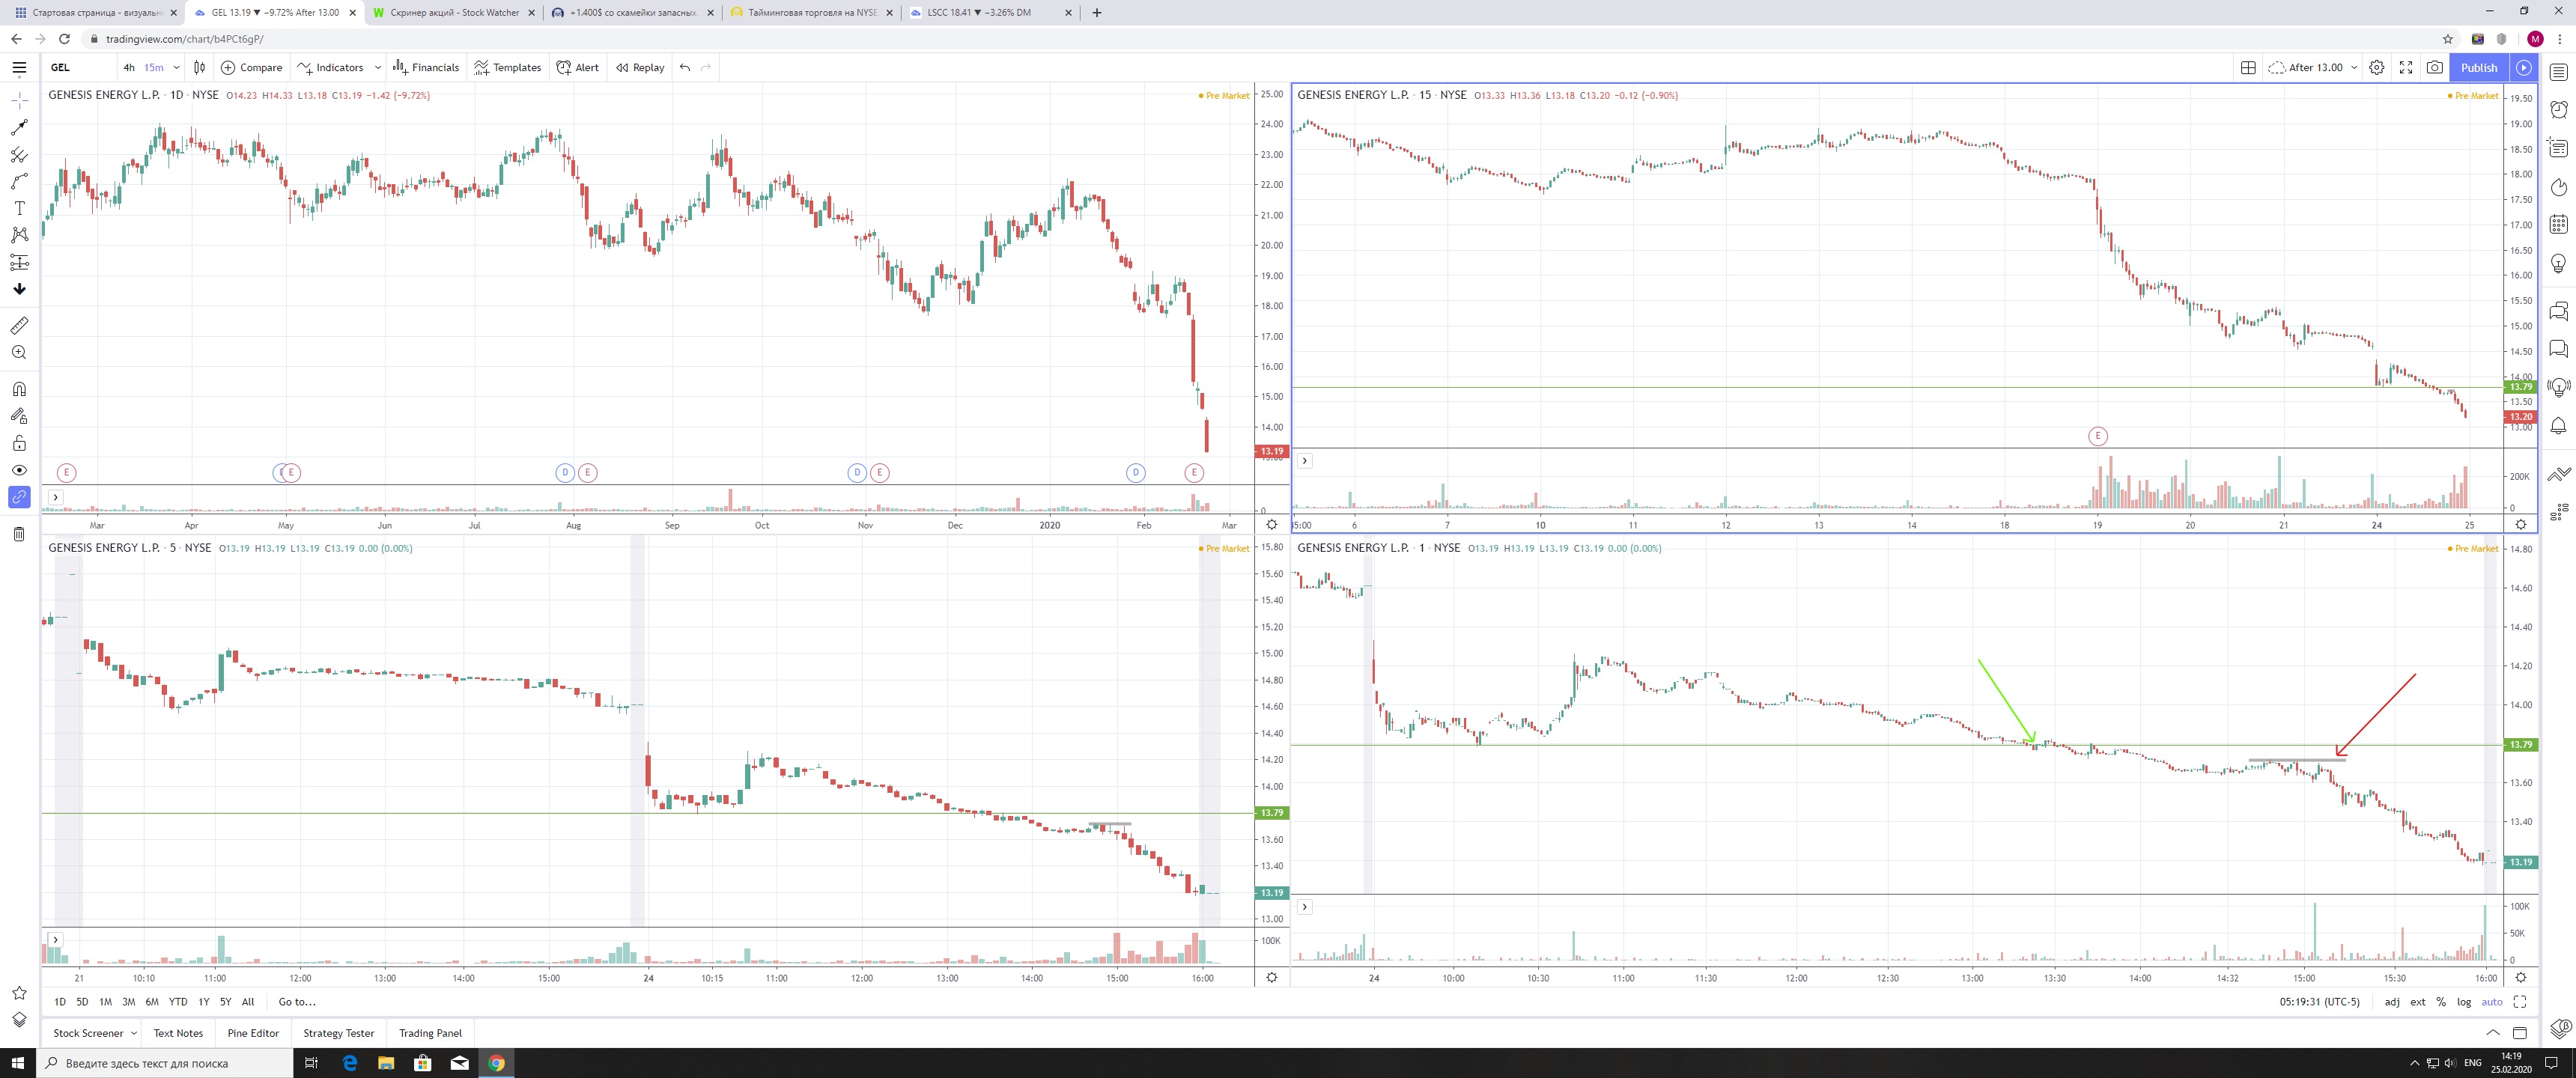This screenshot has width=2576, height=1078.
Task: Open the Pine Editor tab
Action: click(x=253, y=1033)
